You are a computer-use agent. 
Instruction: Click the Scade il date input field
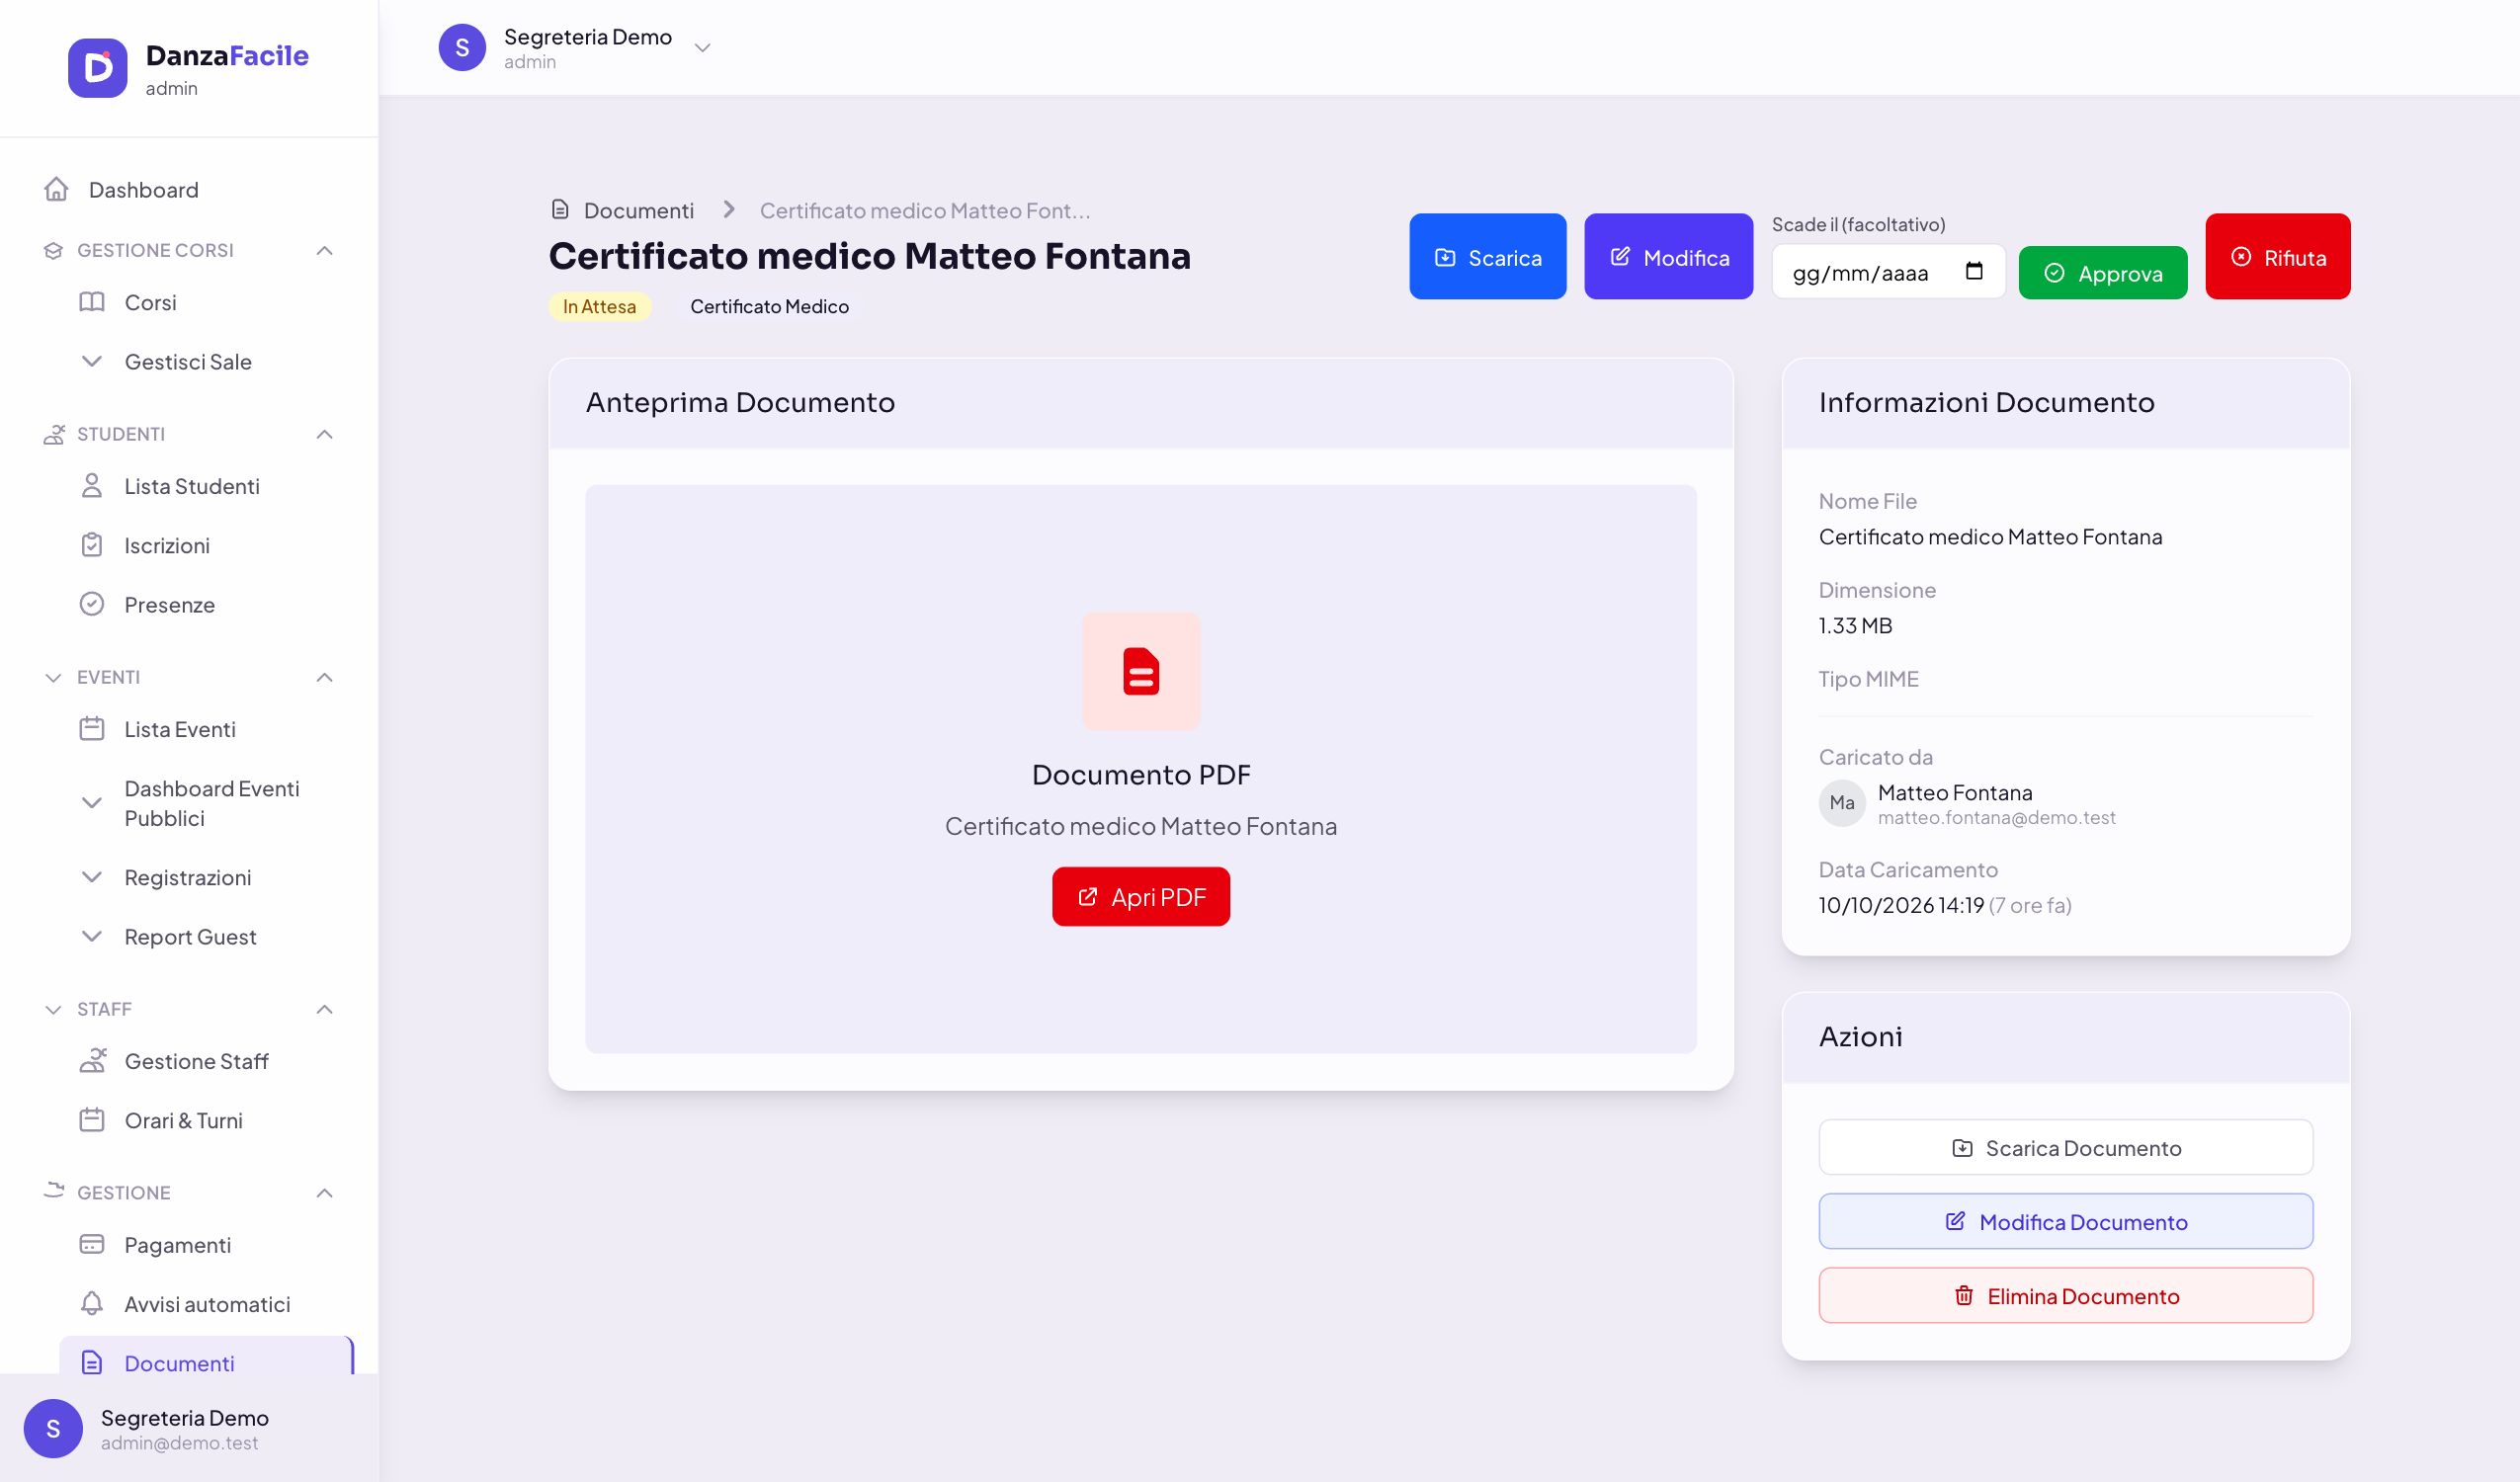point(1888,272)
